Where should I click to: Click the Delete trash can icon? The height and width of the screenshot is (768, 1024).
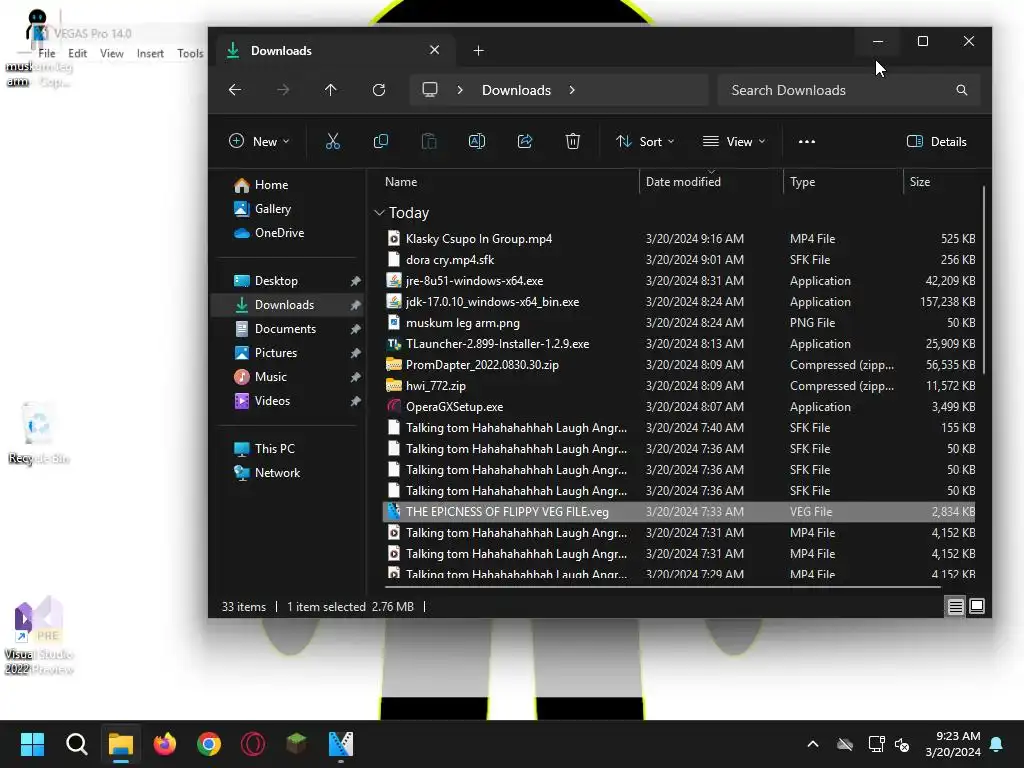point(573,141)
